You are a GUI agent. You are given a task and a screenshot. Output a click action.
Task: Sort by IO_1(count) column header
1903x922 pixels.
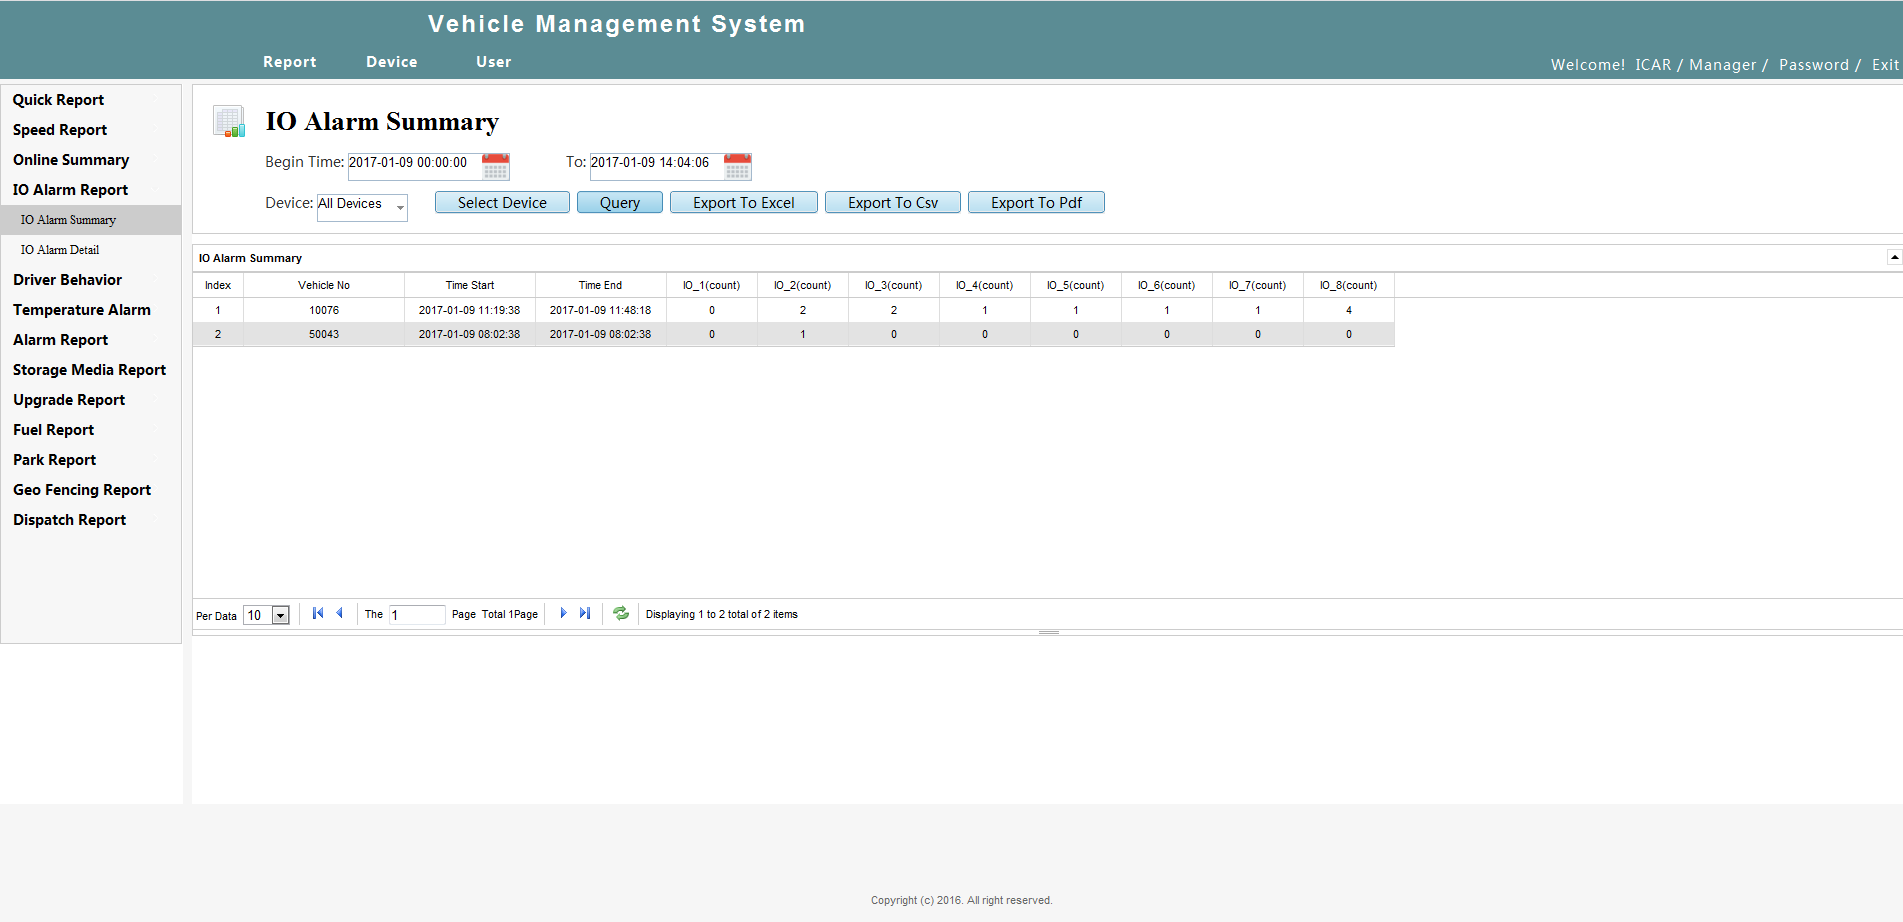[x=712, y=285]
